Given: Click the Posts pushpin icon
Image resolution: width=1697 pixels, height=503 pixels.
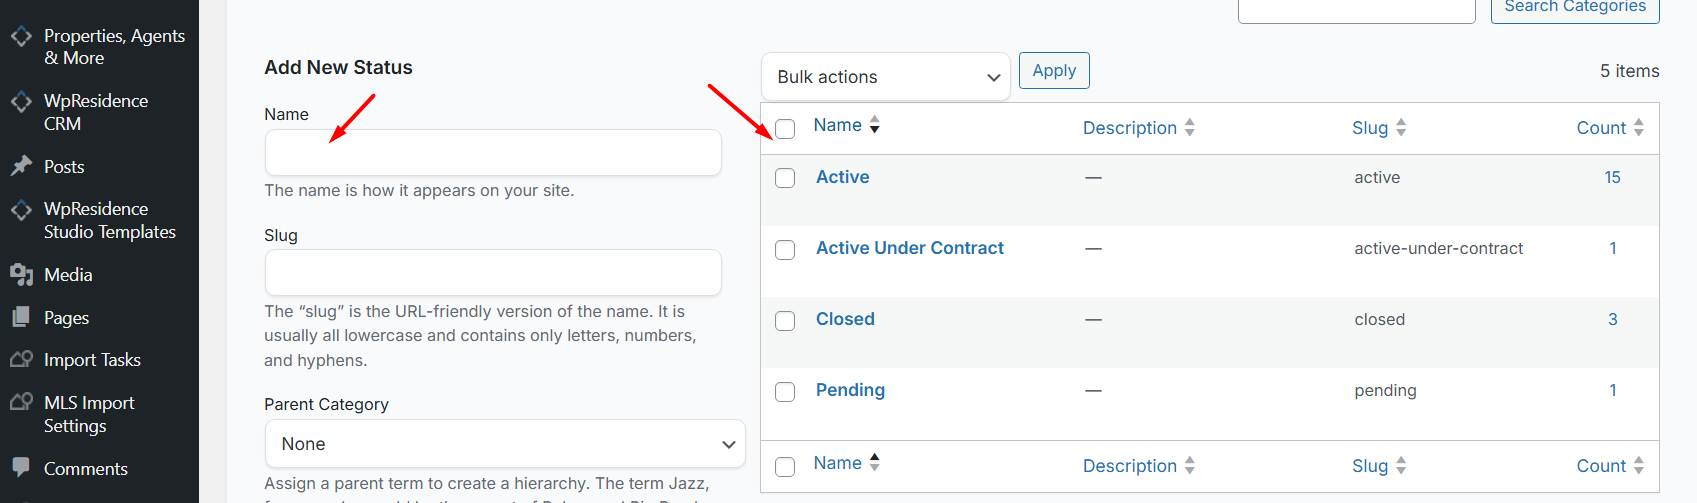Looking at the screenshot, I should 21,166.
